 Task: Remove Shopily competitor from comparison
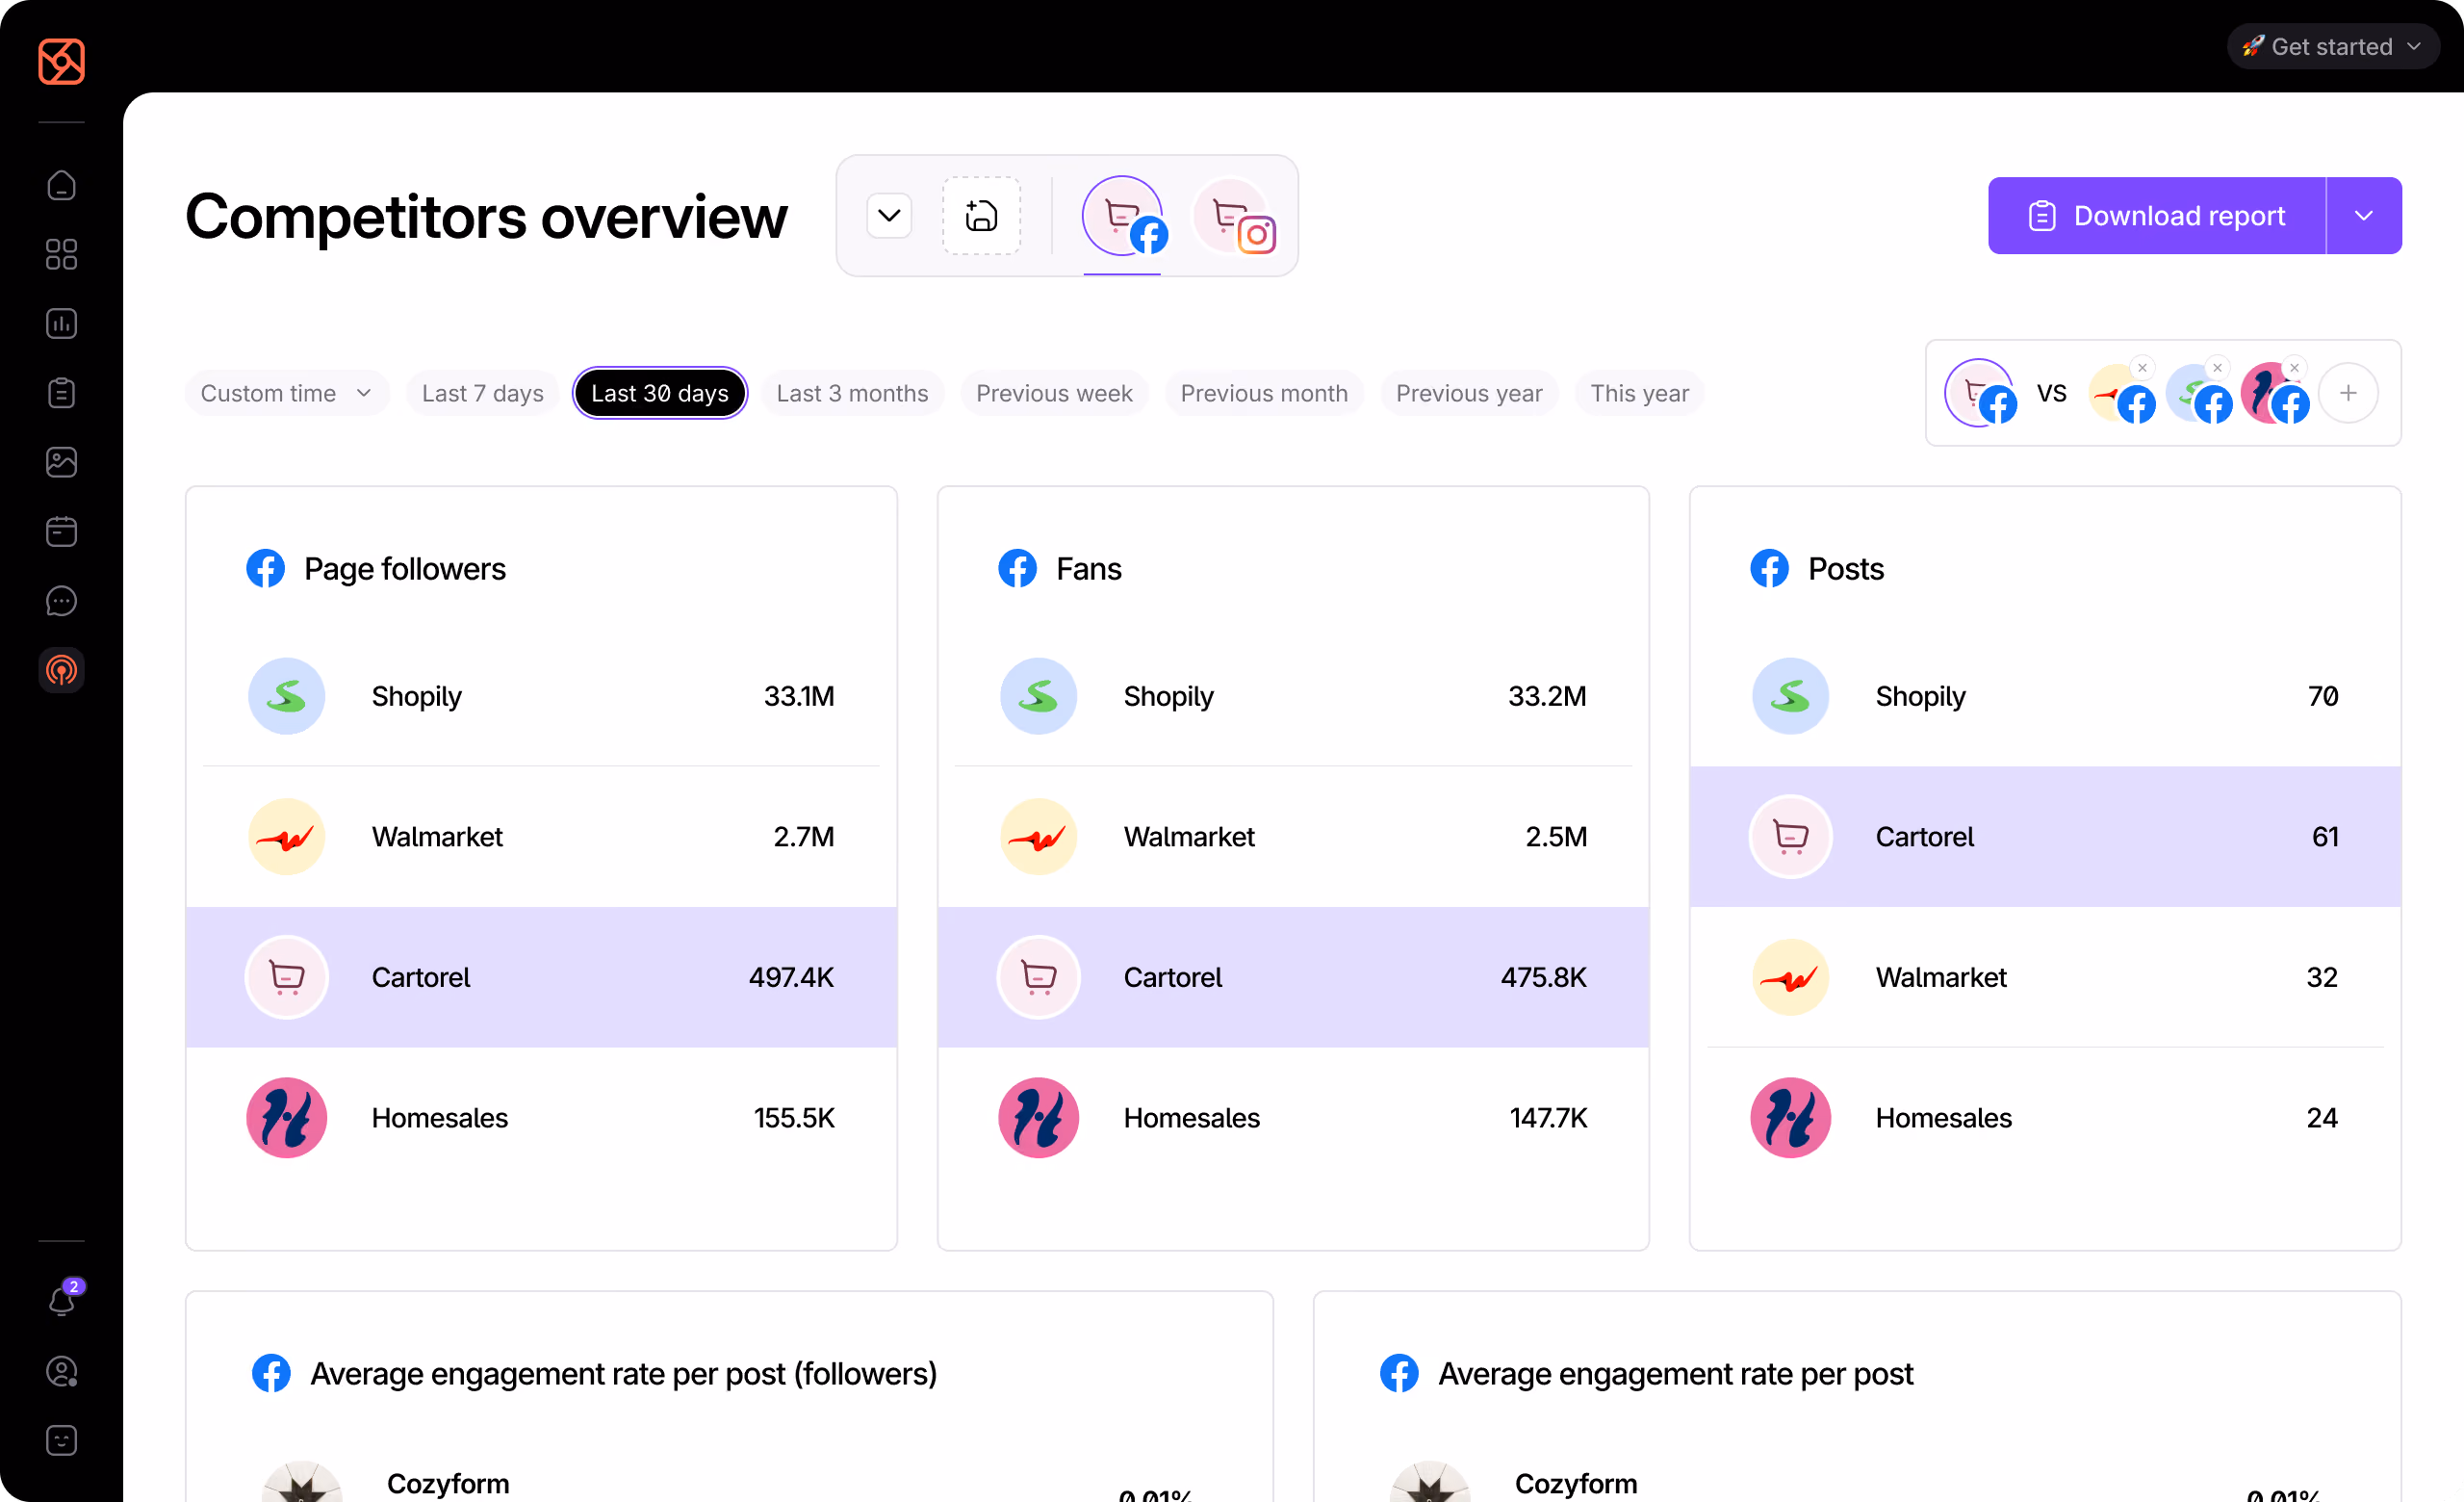pos(2217,367)
